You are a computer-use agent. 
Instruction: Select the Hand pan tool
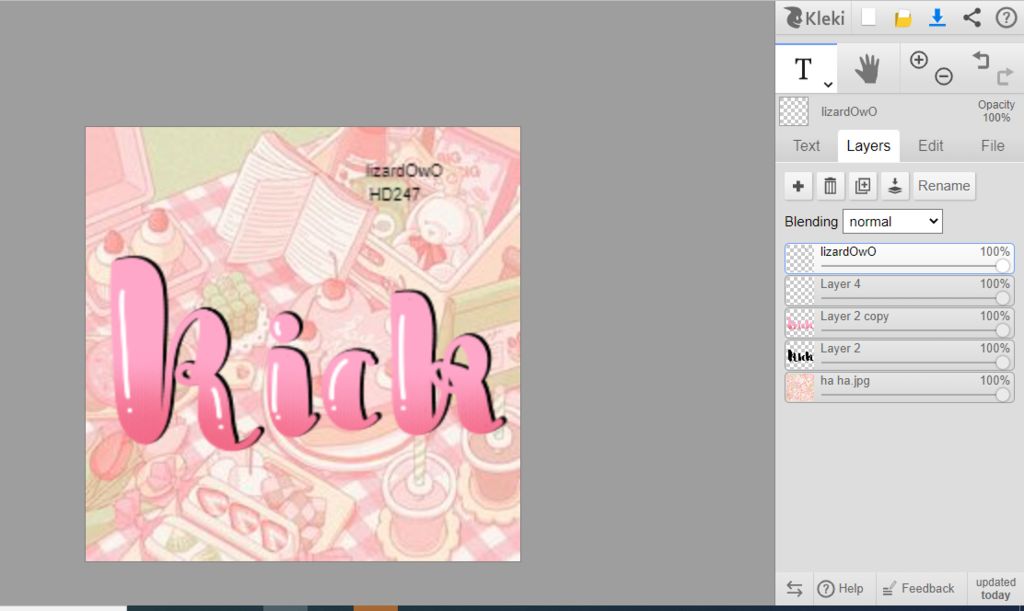[867, 69]
